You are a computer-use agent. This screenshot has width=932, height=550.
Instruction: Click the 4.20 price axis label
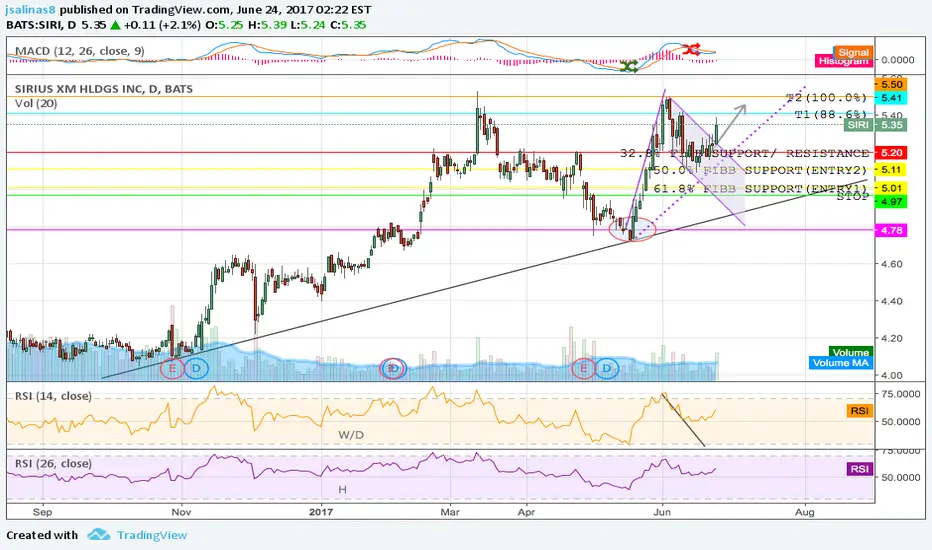coord(892,338)
